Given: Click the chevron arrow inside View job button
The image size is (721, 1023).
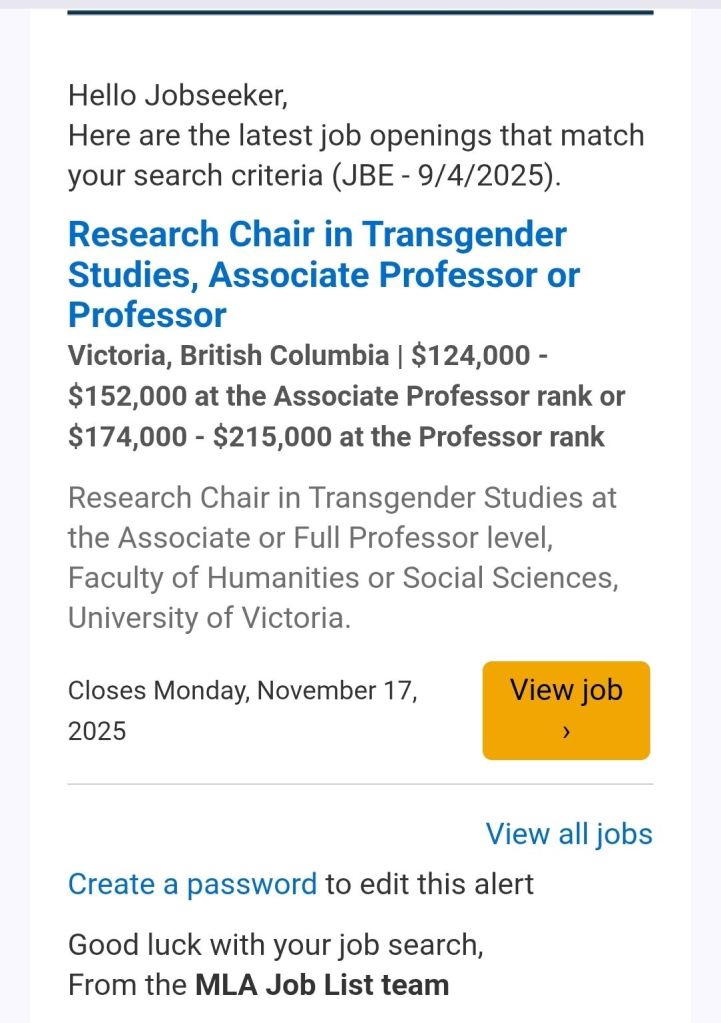Looking at the screenshot, I should 566,733.
